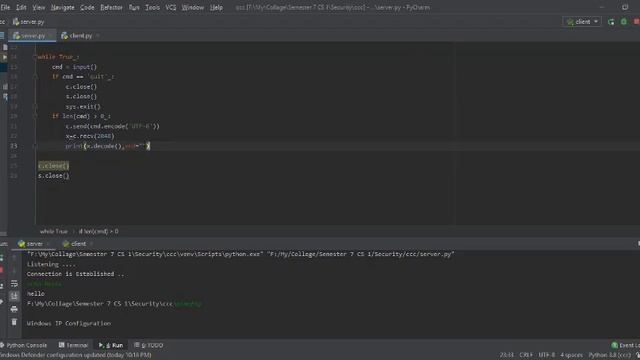Click 'Windows IP Configuration' console line
This screenshot has width=640, height=360.
coord(69,323)
